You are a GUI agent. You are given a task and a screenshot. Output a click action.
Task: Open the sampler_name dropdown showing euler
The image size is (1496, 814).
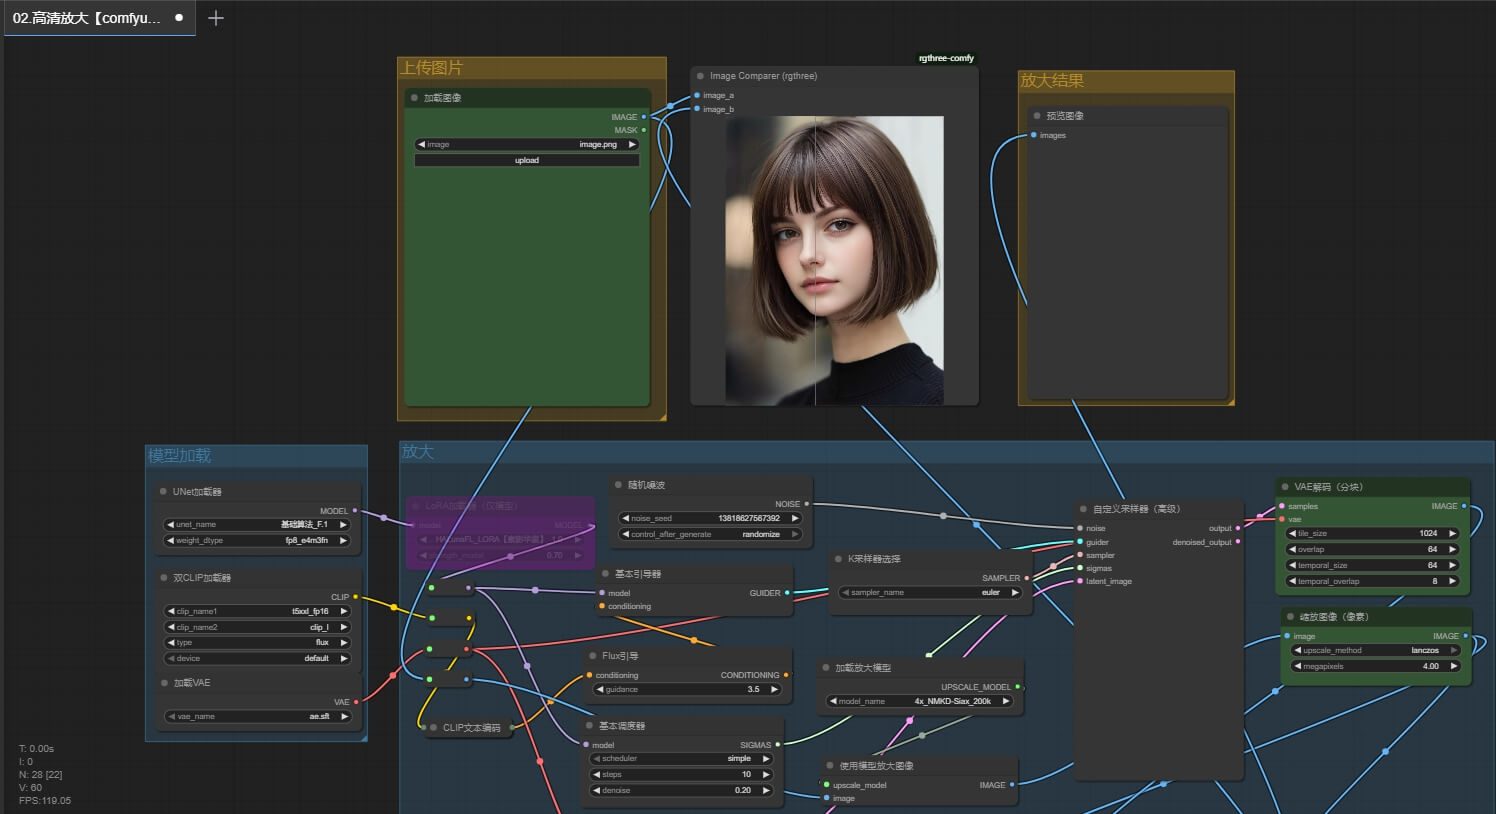pos(930,592)
